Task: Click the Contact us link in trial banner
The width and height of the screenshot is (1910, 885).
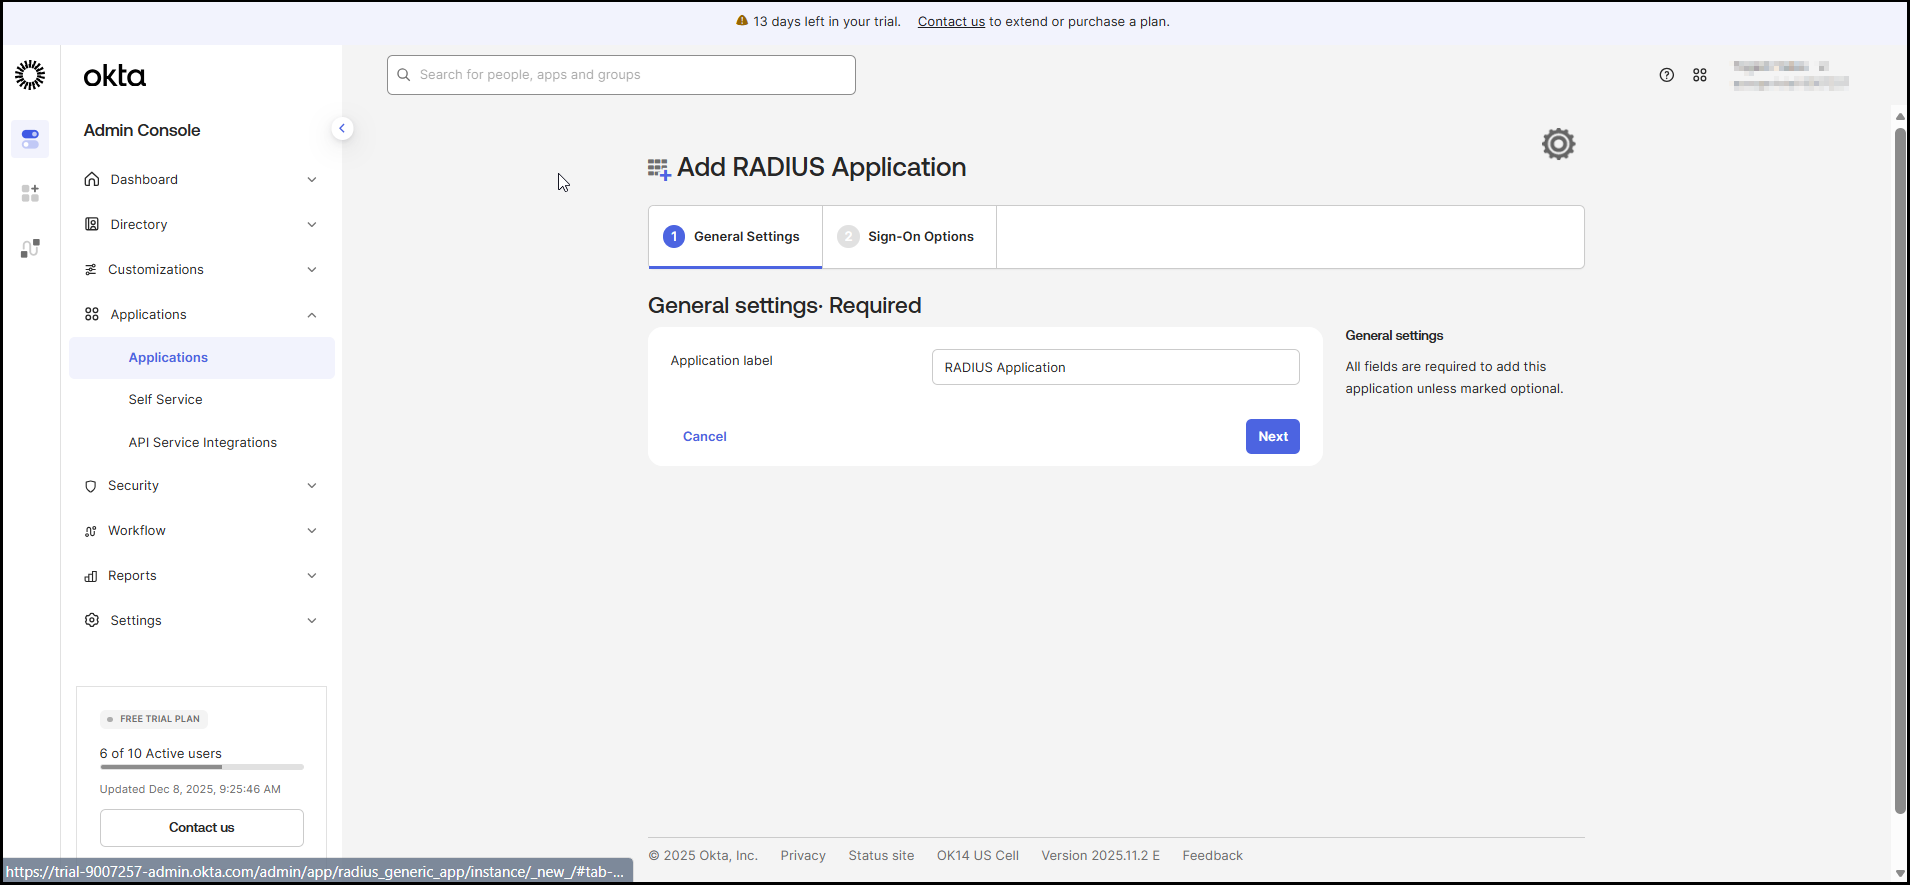Action: pos(951,22)
